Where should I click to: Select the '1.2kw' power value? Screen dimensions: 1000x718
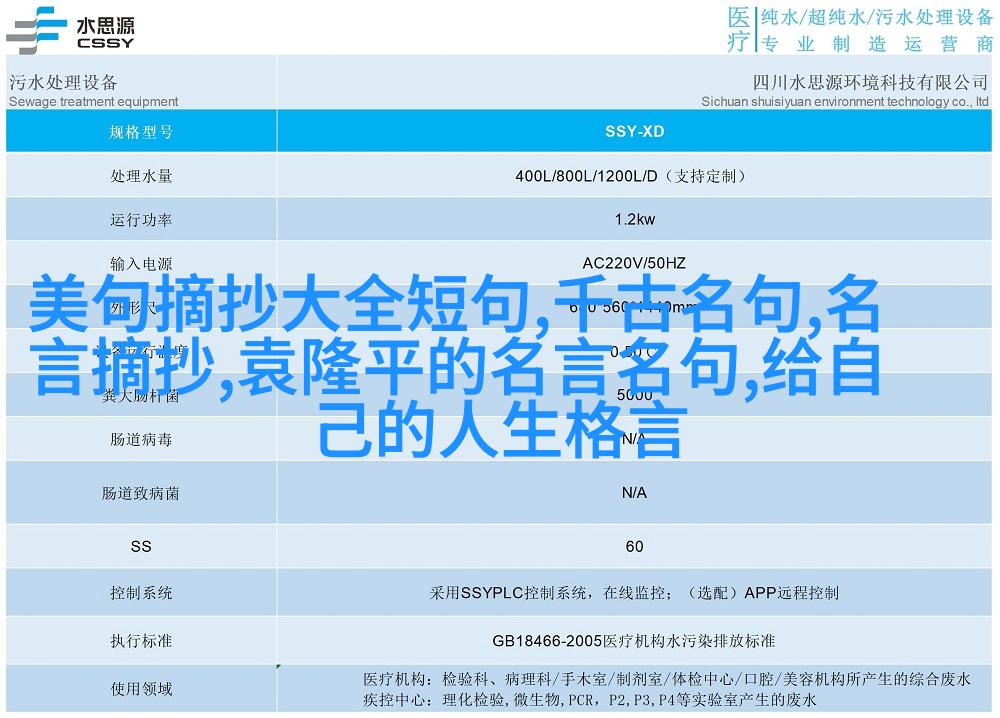(635, 219)
